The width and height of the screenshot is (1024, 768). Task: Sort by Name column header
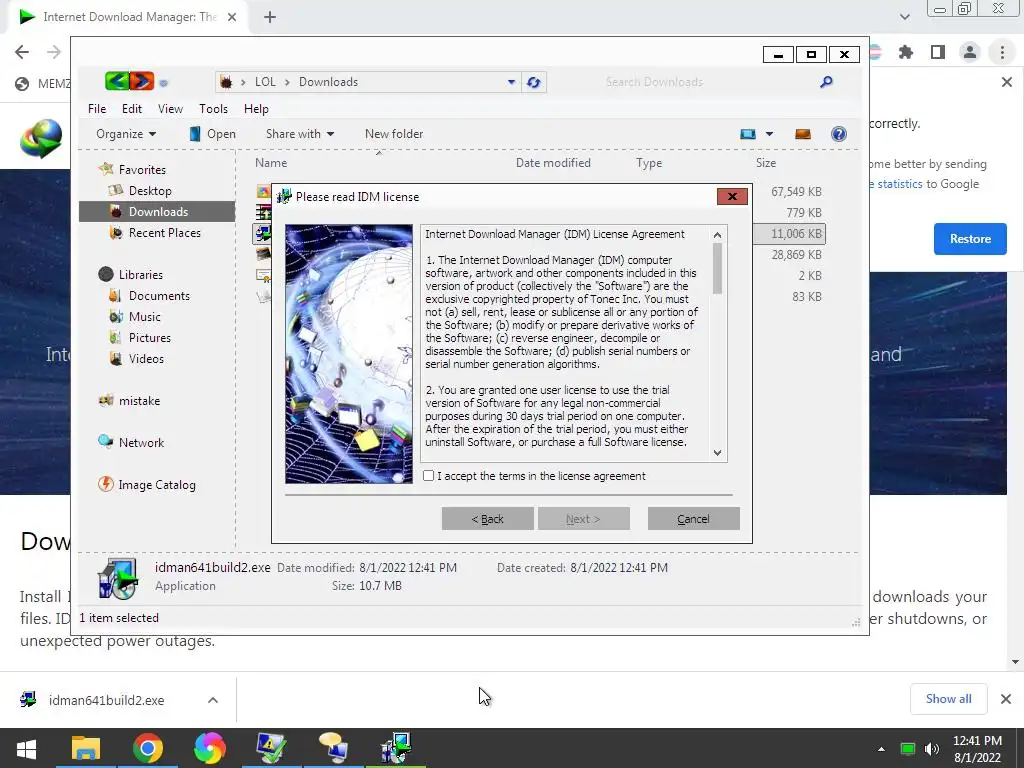tap(271, 163)
